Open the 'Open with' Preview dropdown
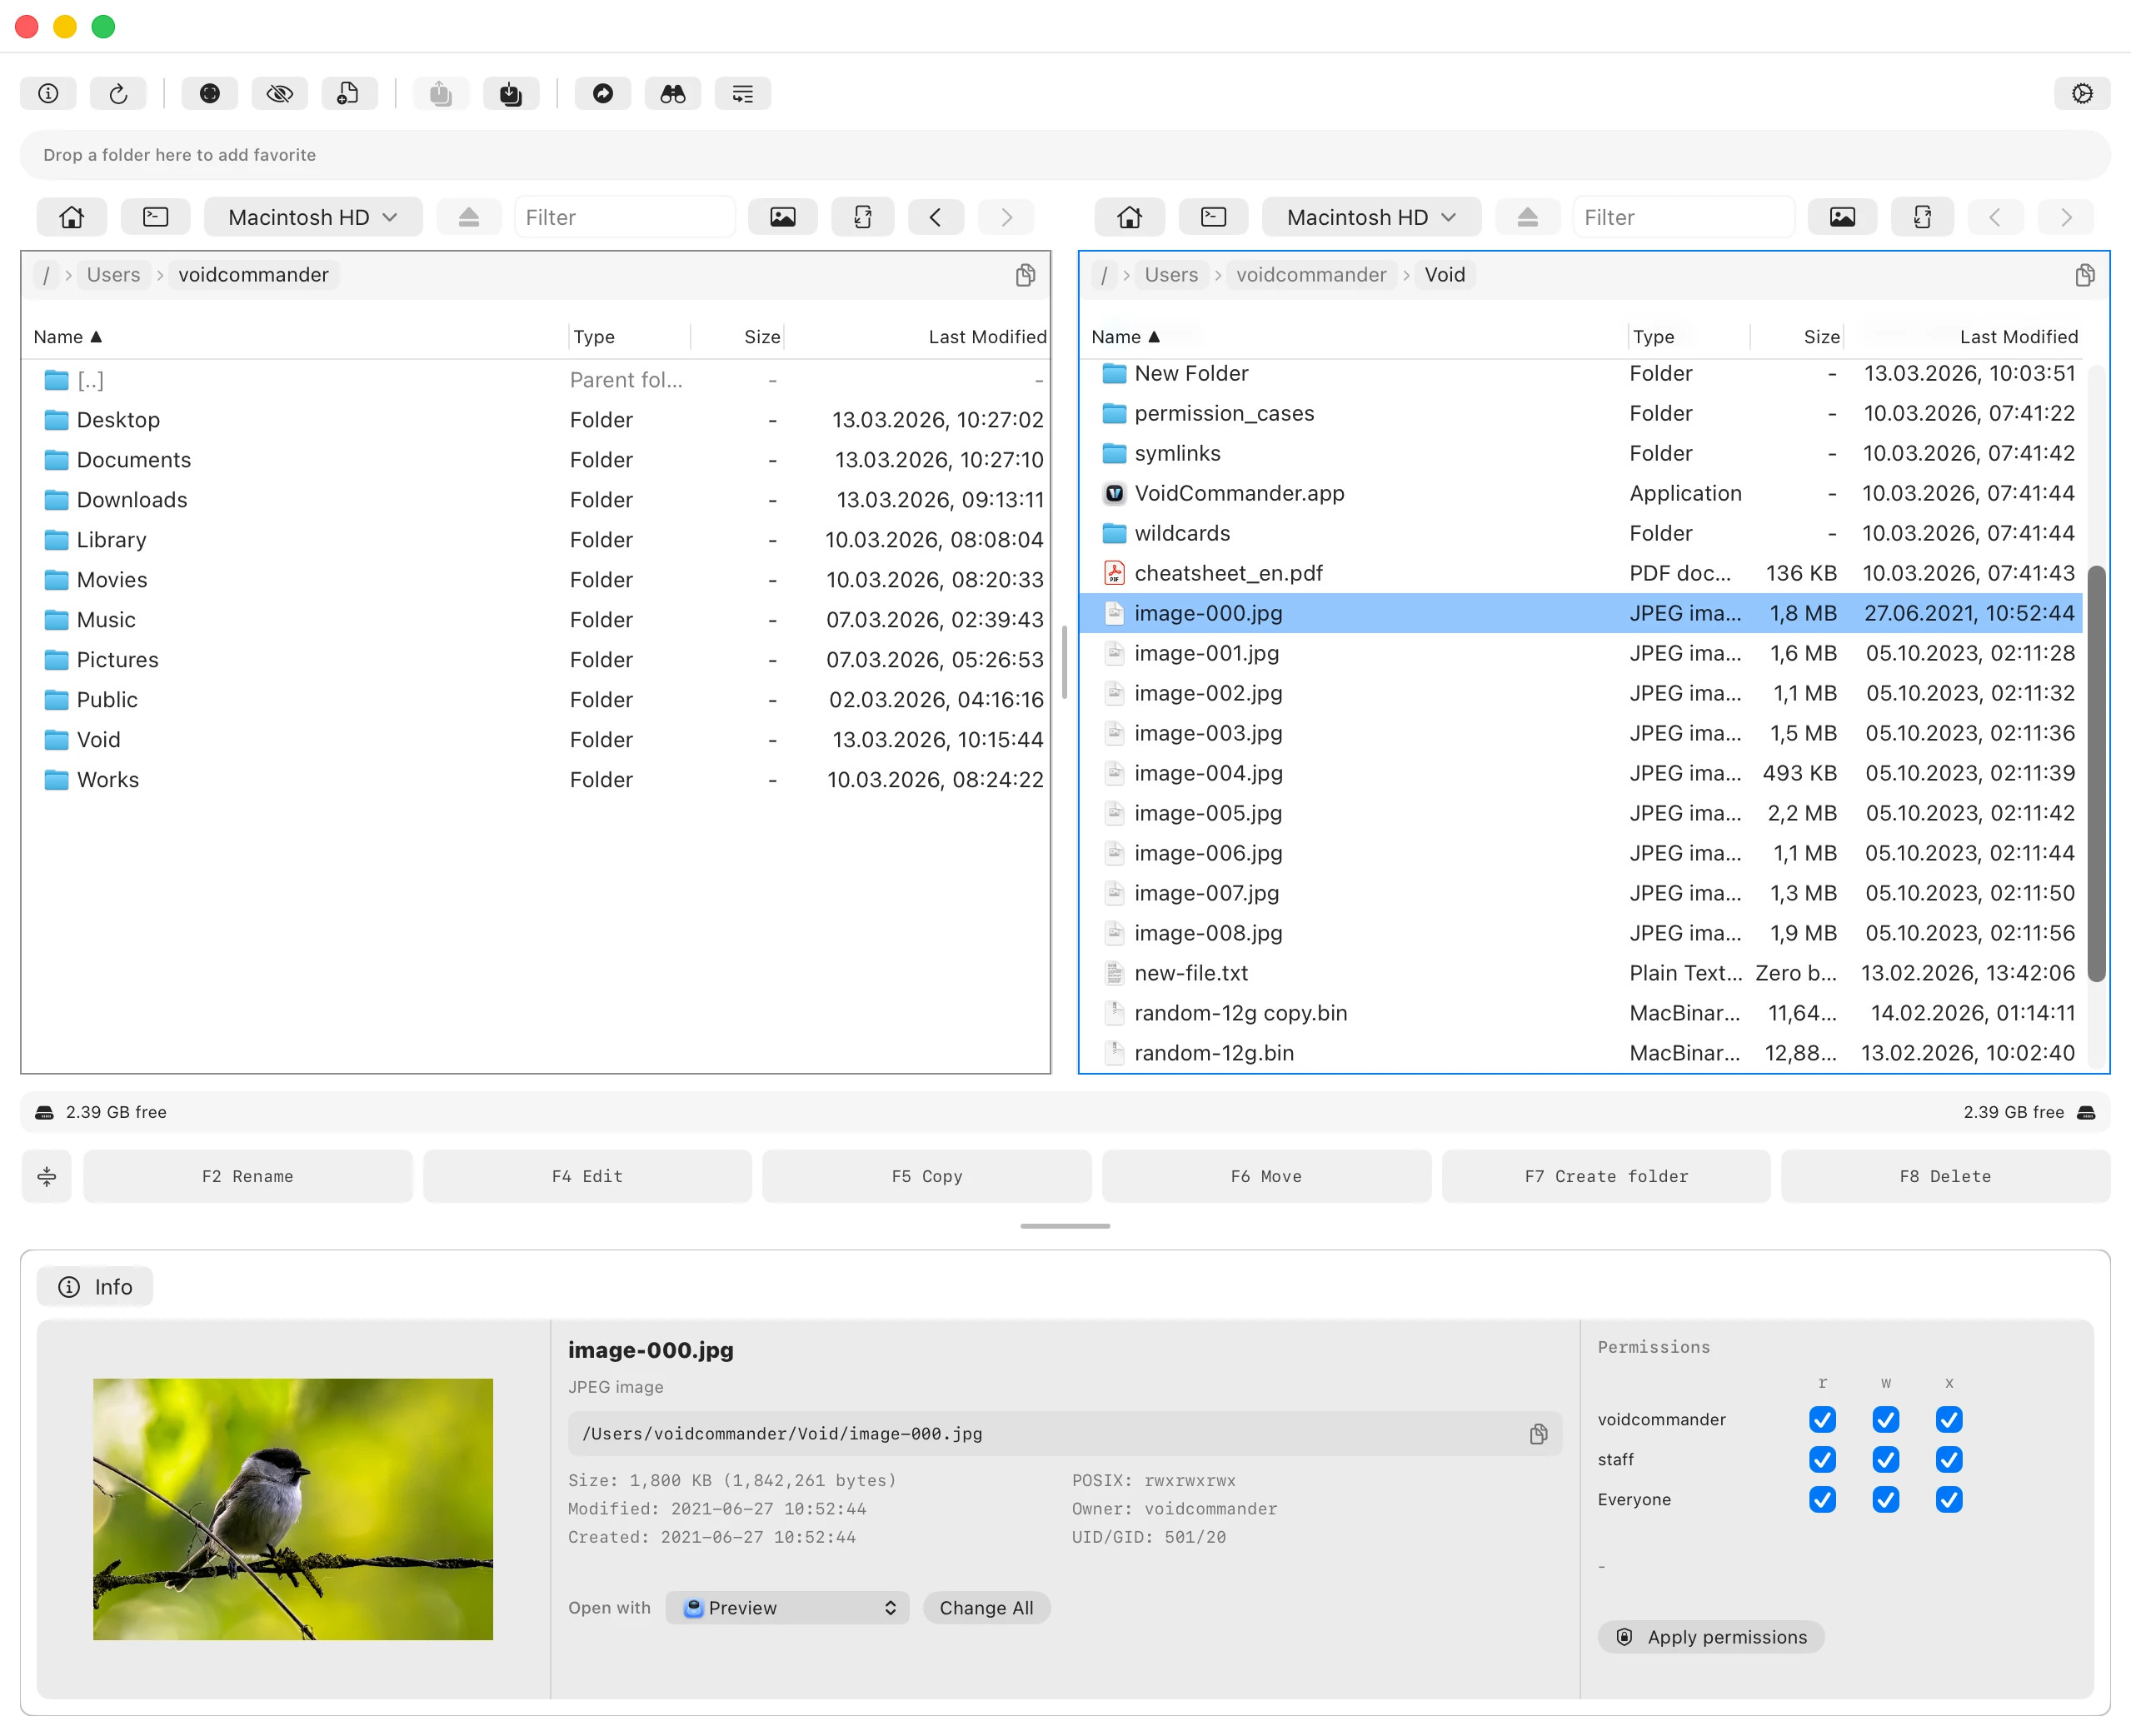 (787, 1607)
